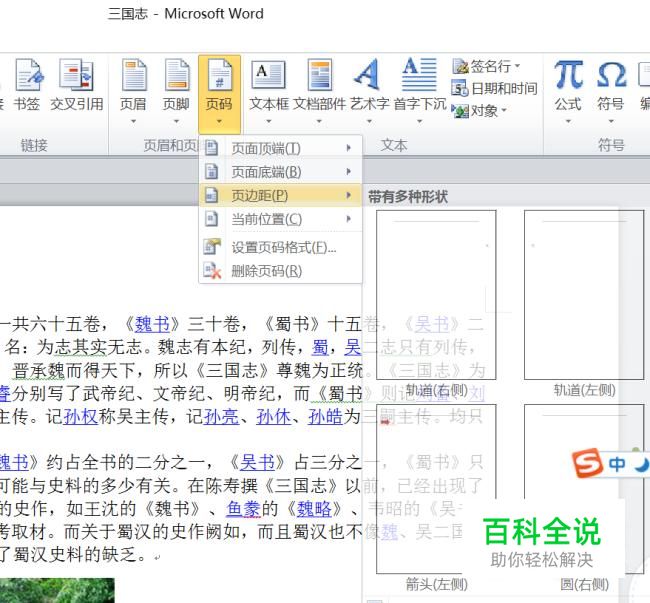Image resolution: width=650 pixels, height=603 pixels.
Task: Open 页面顶端(T) submenu
Action: coord(280,148)
